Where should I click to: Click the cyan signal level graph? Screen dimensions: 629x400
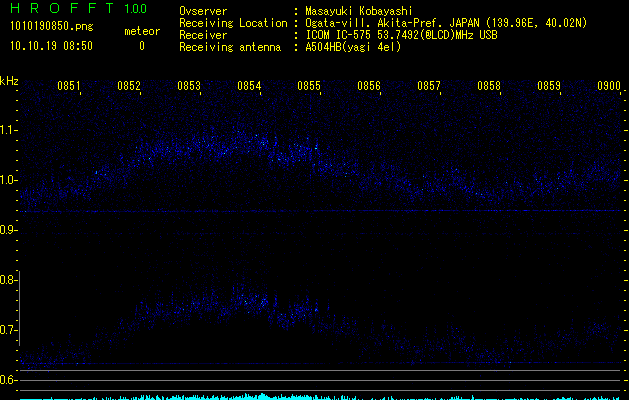pyautogui.click(x=320, y=397)
